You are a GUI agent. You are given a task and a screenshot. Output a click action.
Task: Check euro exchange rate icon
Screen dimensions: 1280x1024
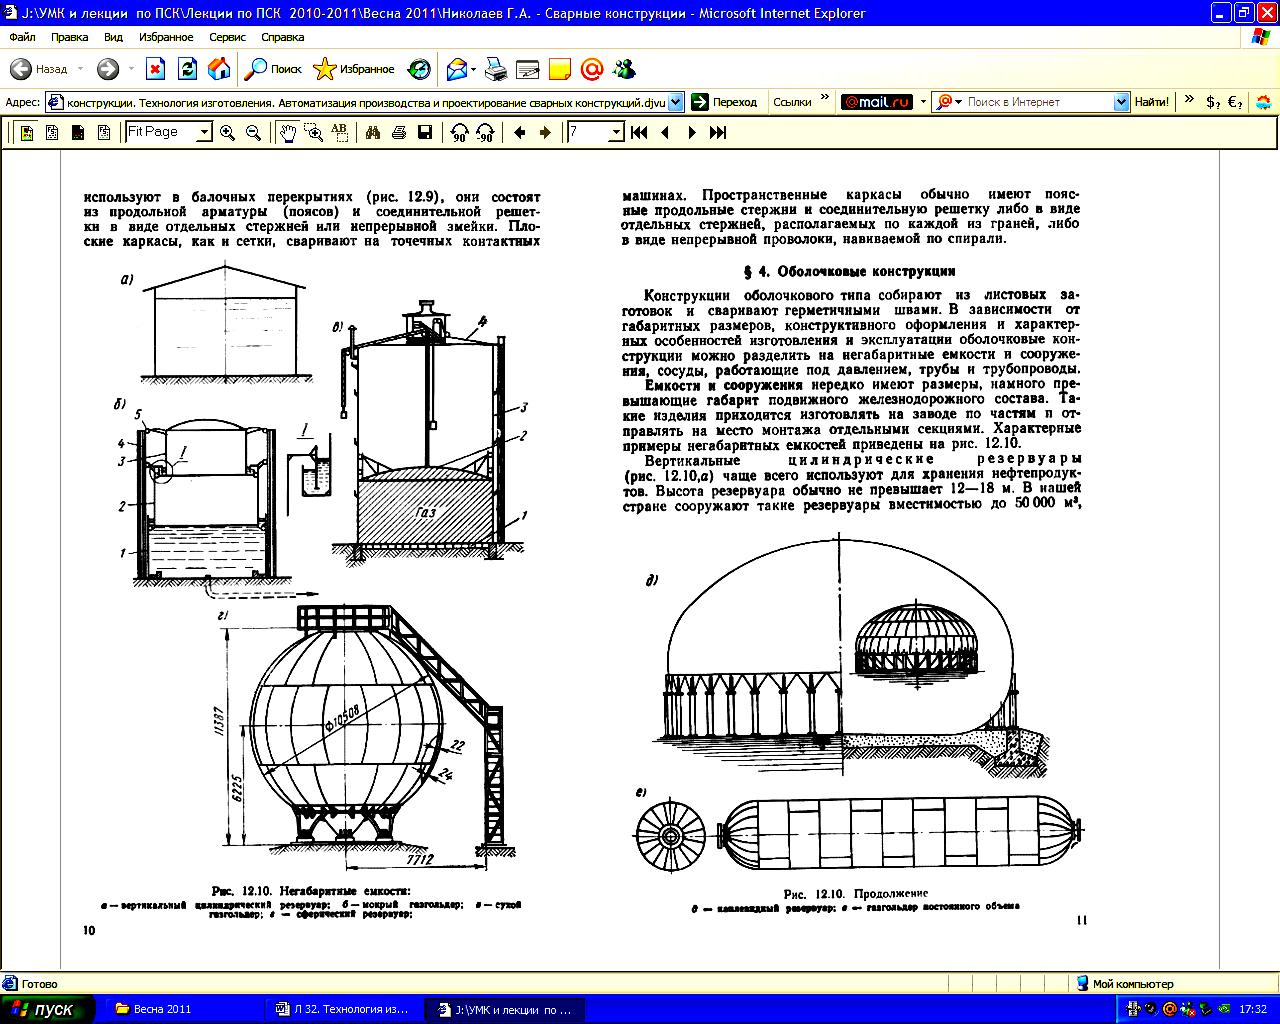[1235, 102]
